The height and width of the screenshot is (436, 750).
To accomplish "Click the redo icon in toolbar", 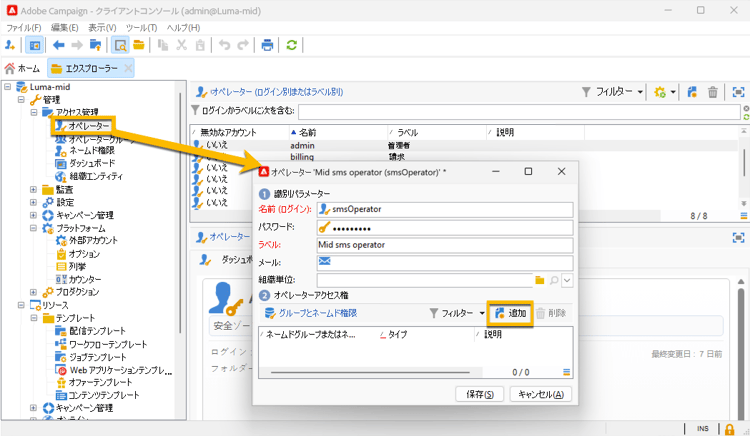I will 243,45.
